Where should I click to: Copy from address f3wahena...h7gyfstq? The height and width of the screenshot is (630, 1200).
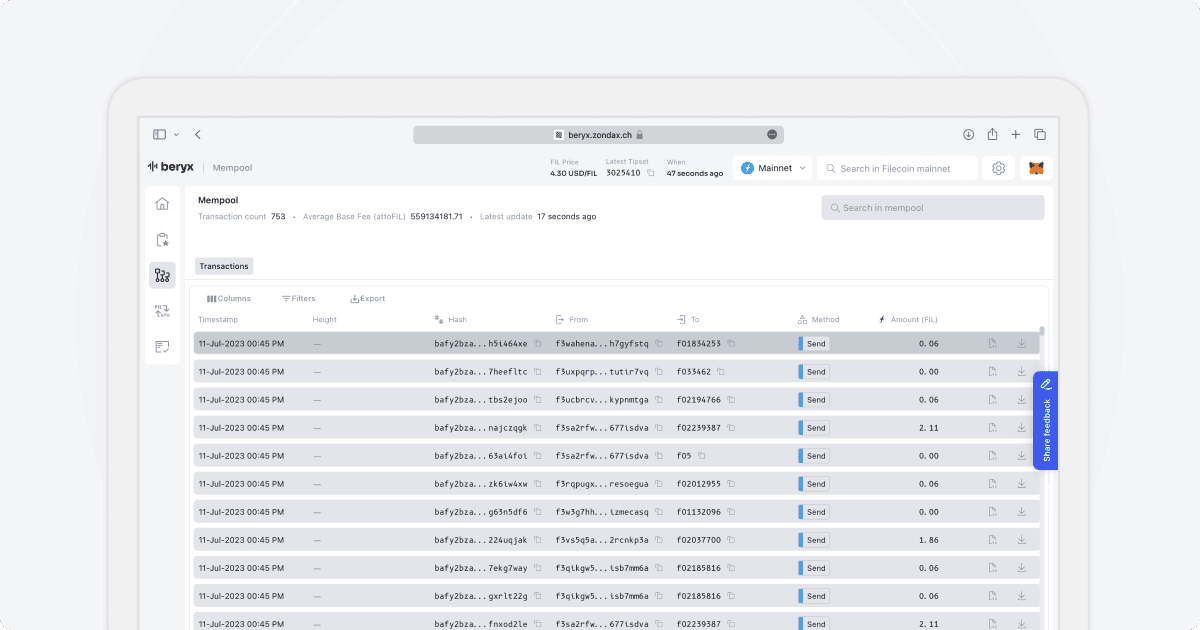coord(659,343)
